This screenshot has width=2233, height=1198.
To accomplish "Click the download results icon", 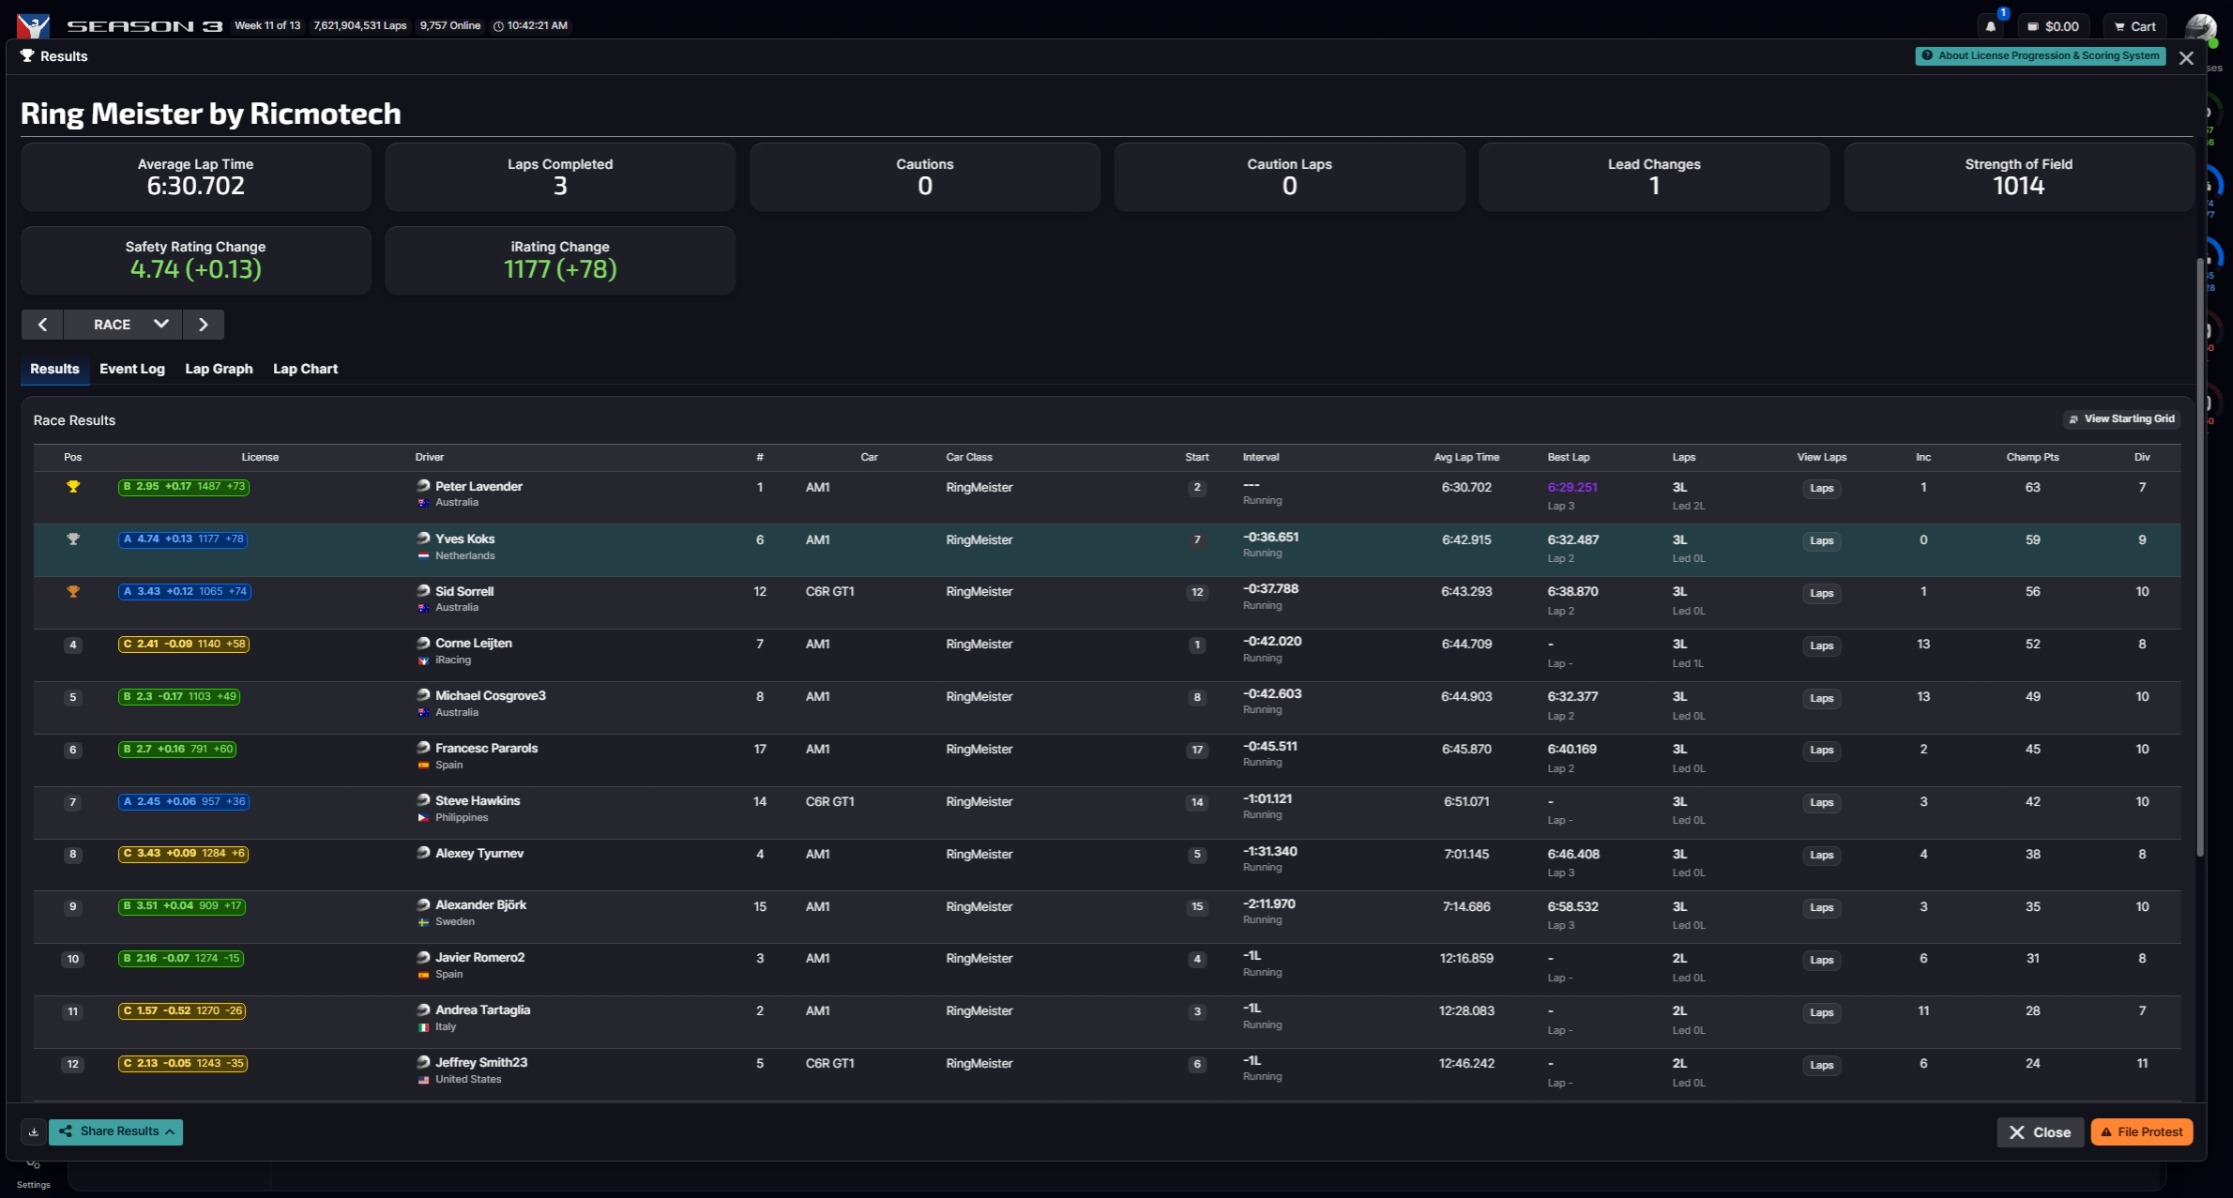I will tap(33, 1132).
